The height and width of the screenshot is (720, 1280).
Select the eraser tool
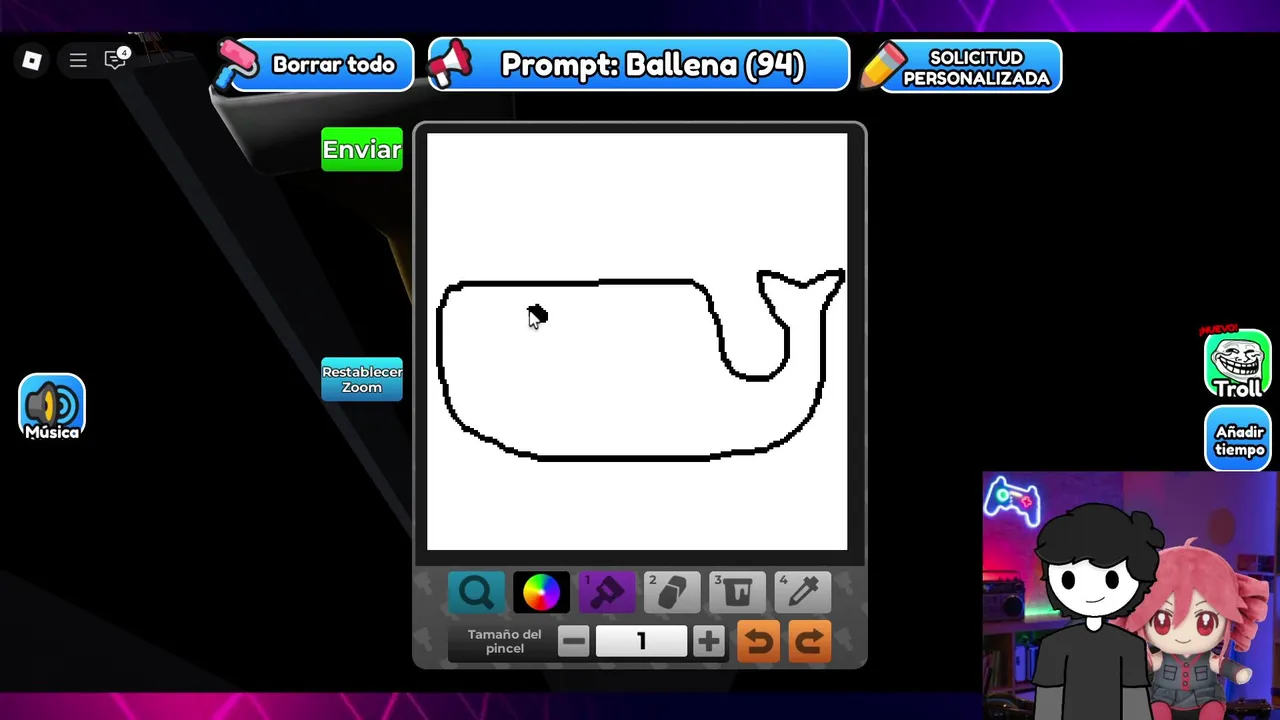click(672, 592)
